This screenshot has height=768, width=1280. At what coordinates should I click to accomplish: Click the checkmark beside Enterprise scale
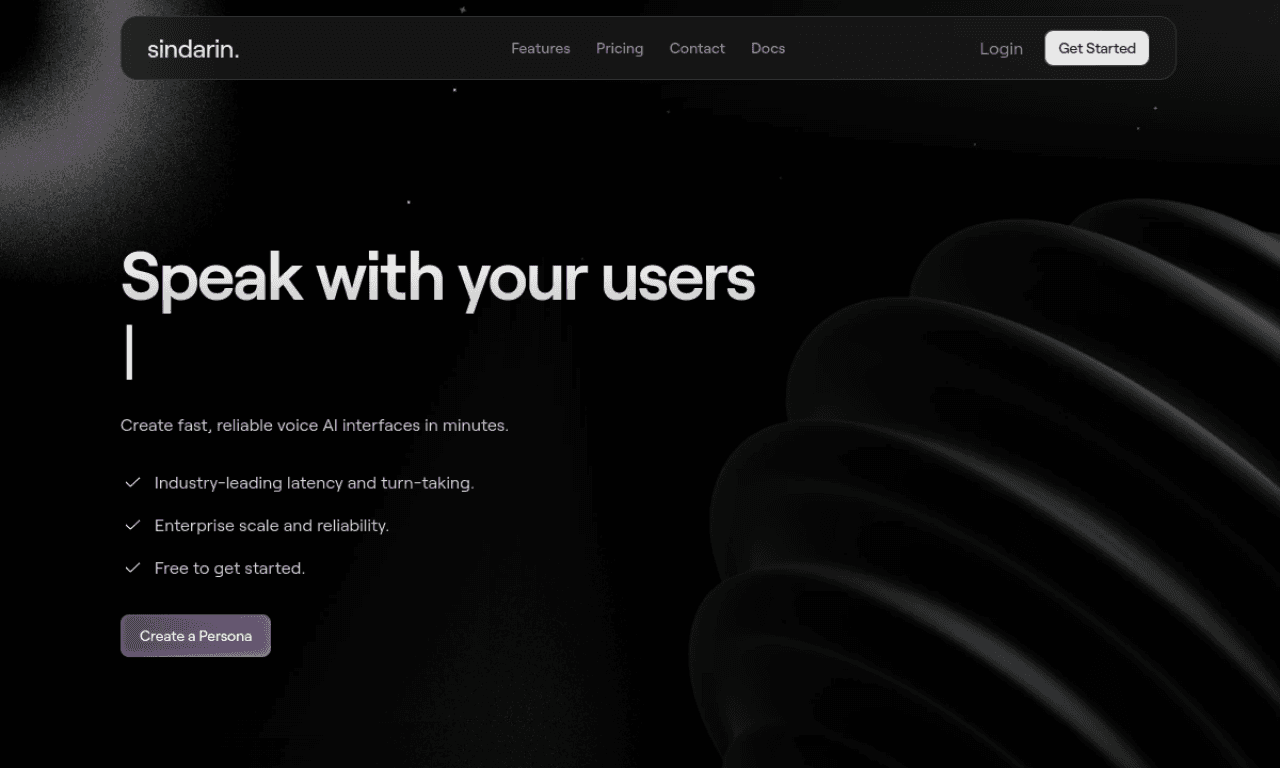click(x=132, y=525)
